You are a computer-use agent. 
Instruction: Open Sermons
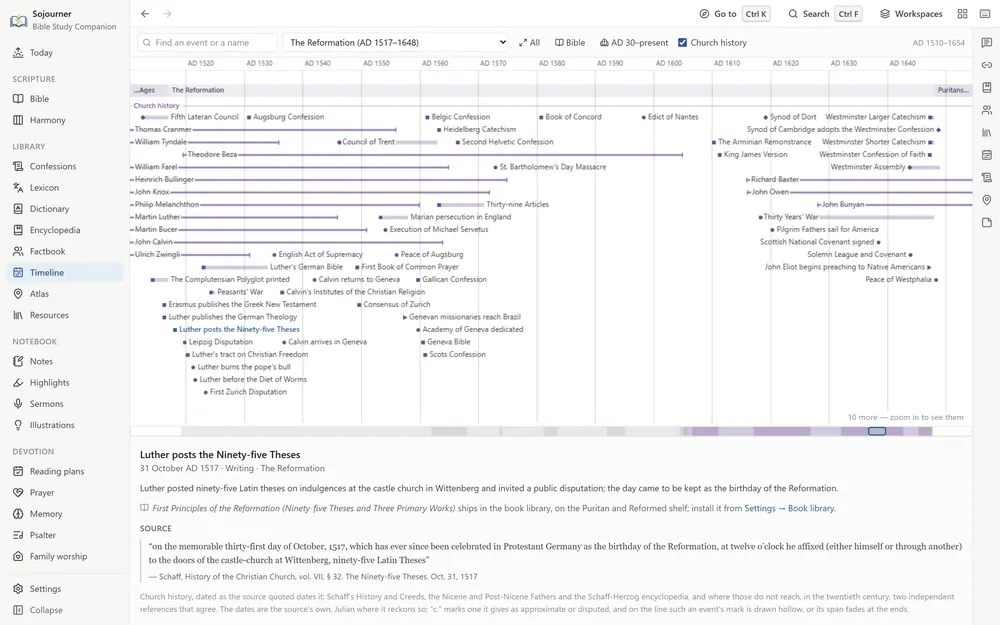[x=64, y=404]
